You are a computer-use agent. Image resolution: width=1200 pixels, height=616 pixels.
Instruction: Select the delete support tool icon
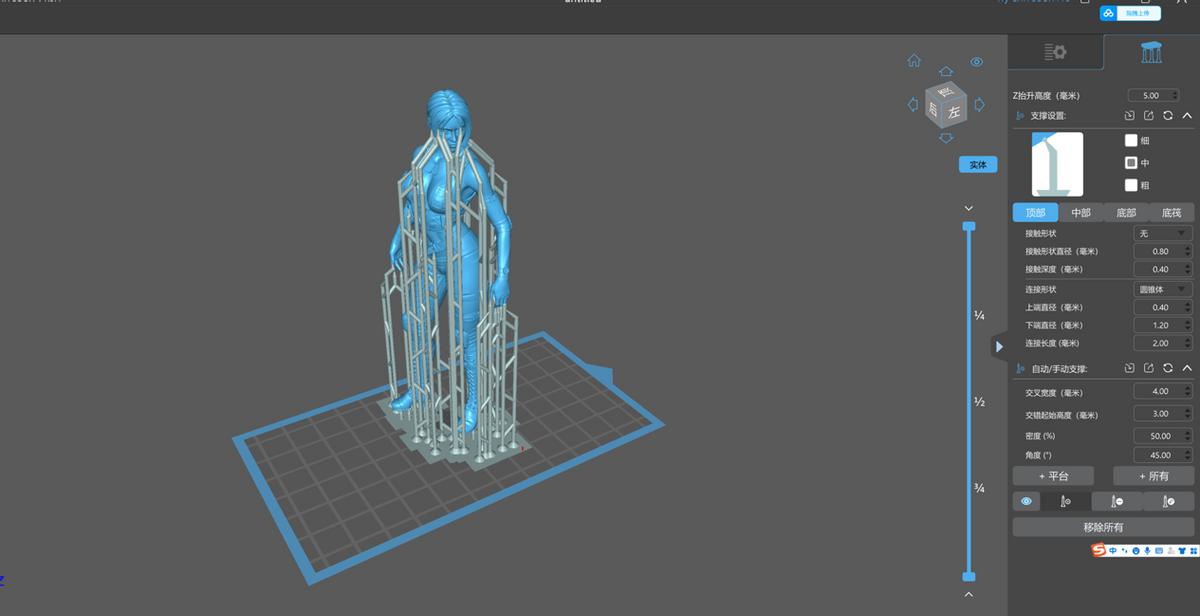coord(1118,501)
